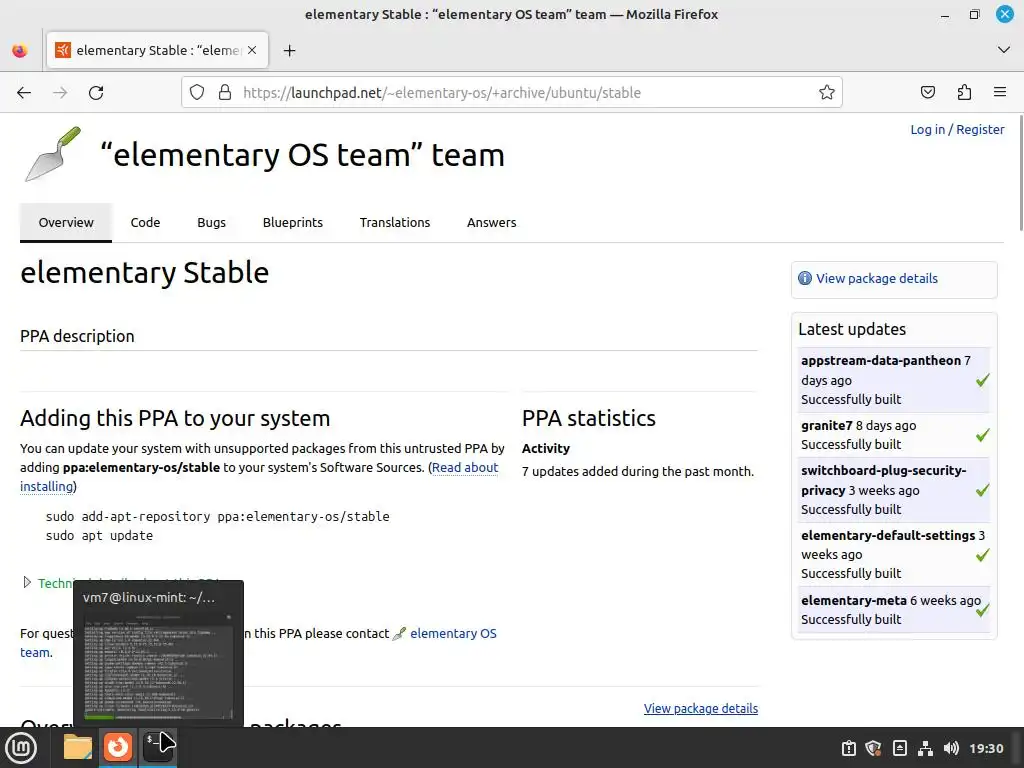Screen dimensions: 1024x768
Task: Click the URL address bar field
Action: (x=512, y=93)
